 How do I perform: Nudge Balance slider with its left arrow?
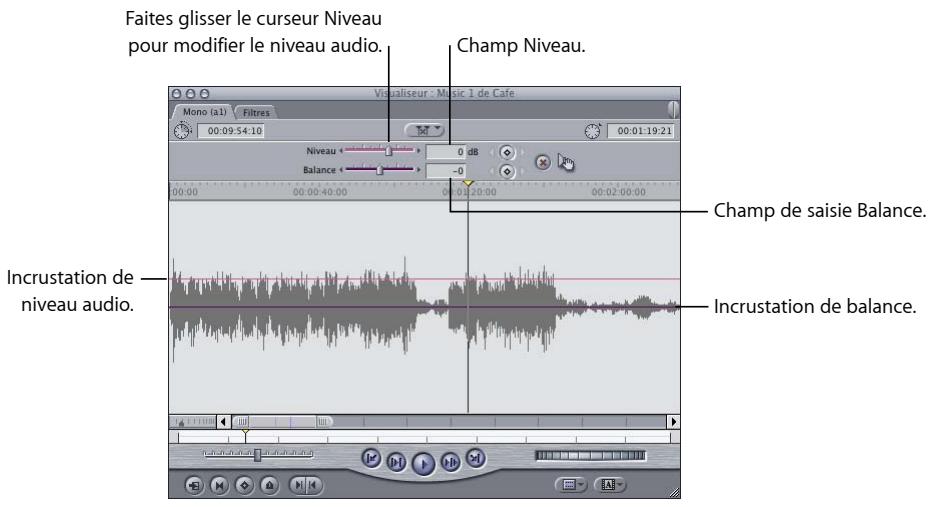pos(341,170)
